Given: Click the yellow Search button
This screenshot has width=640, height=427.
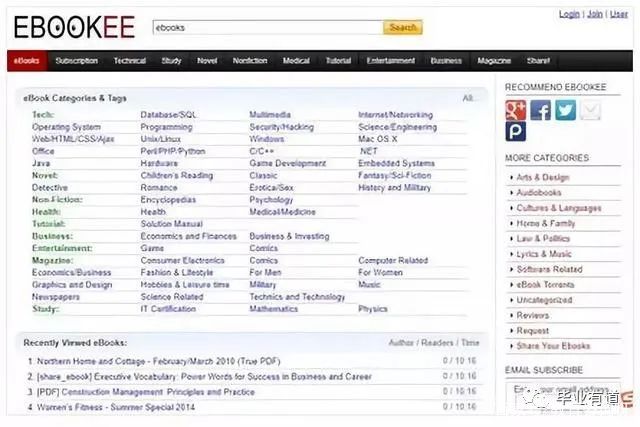Looking at the screenshot, I should pos(402,27).
